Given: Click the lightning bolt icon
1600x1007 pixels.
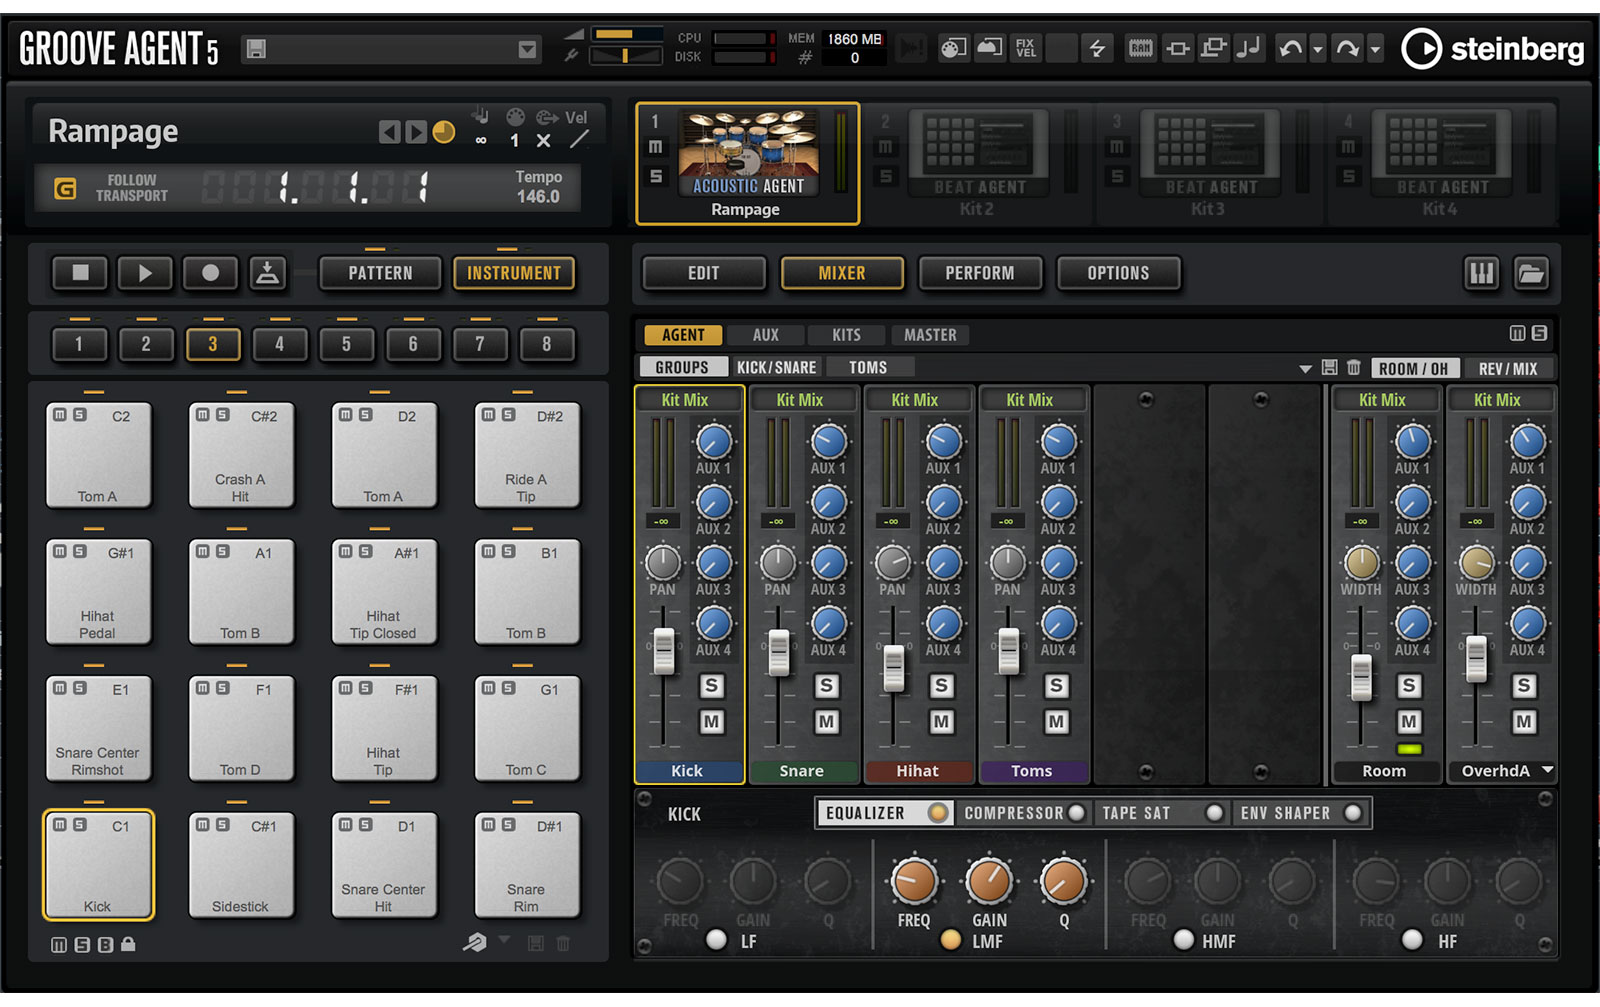Looking at the screenshot, I should coord(1097,48).
